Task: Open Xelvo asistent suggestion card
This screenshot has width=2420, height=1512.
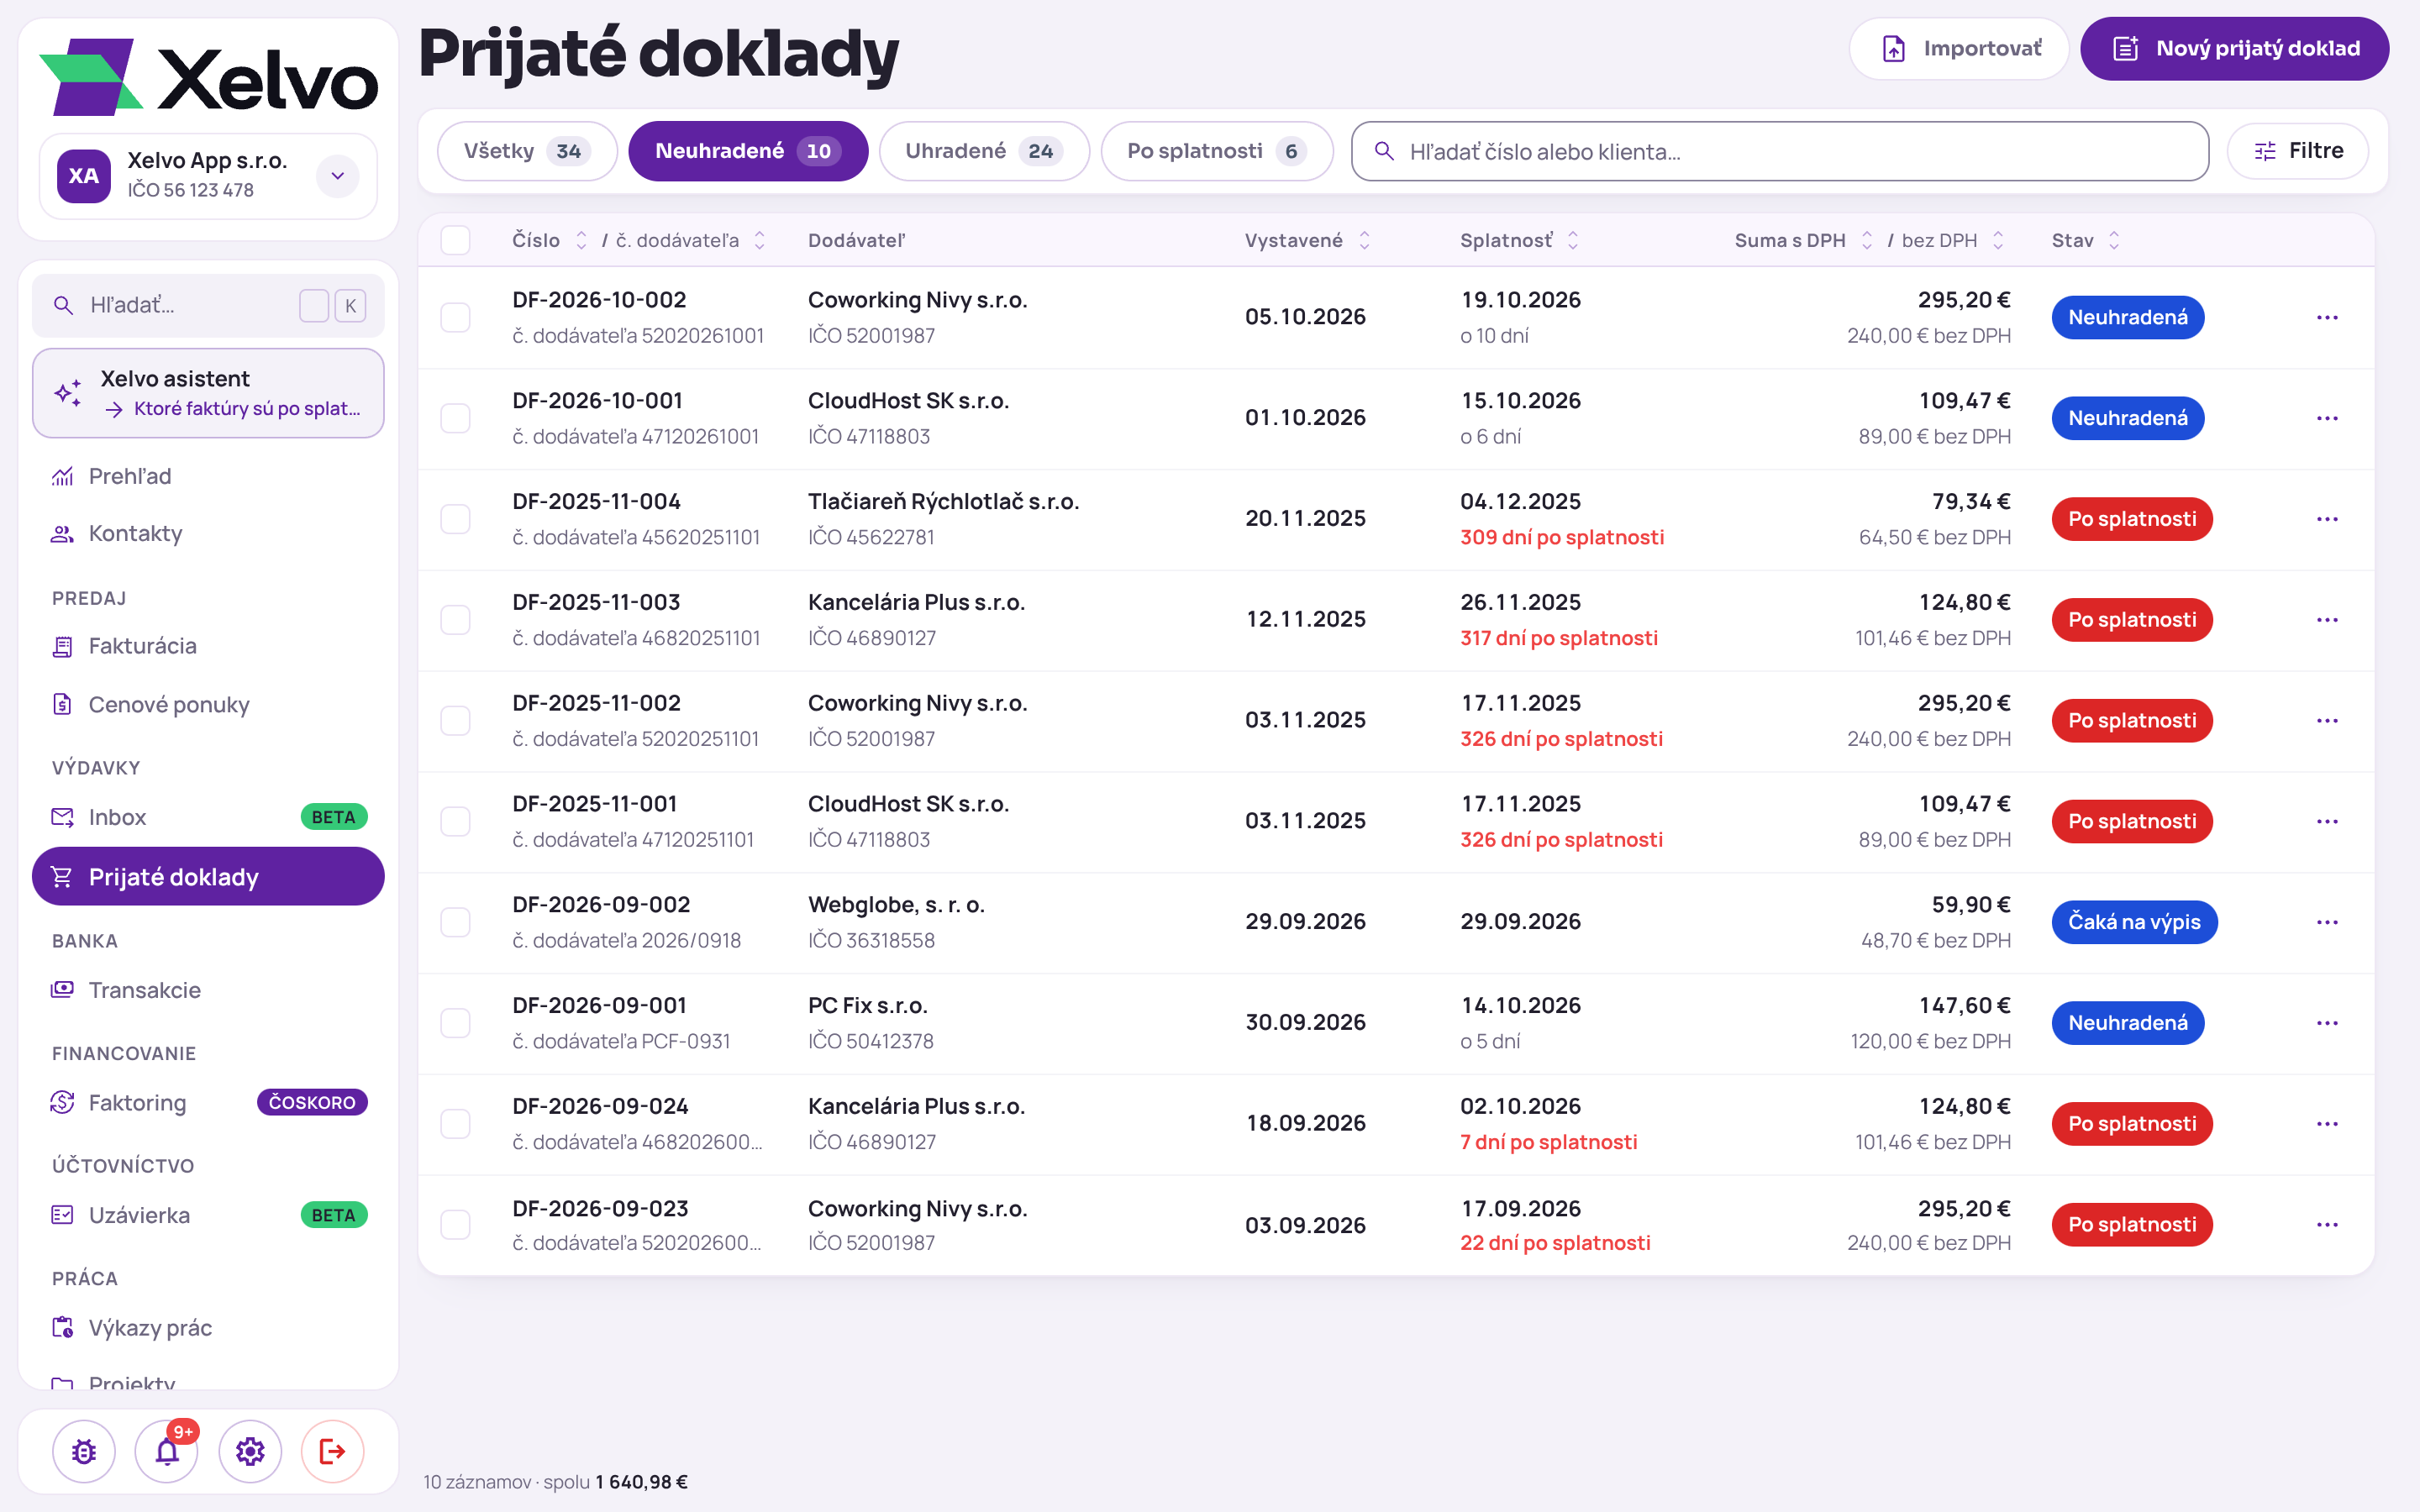Action: [x=208, y=393]
